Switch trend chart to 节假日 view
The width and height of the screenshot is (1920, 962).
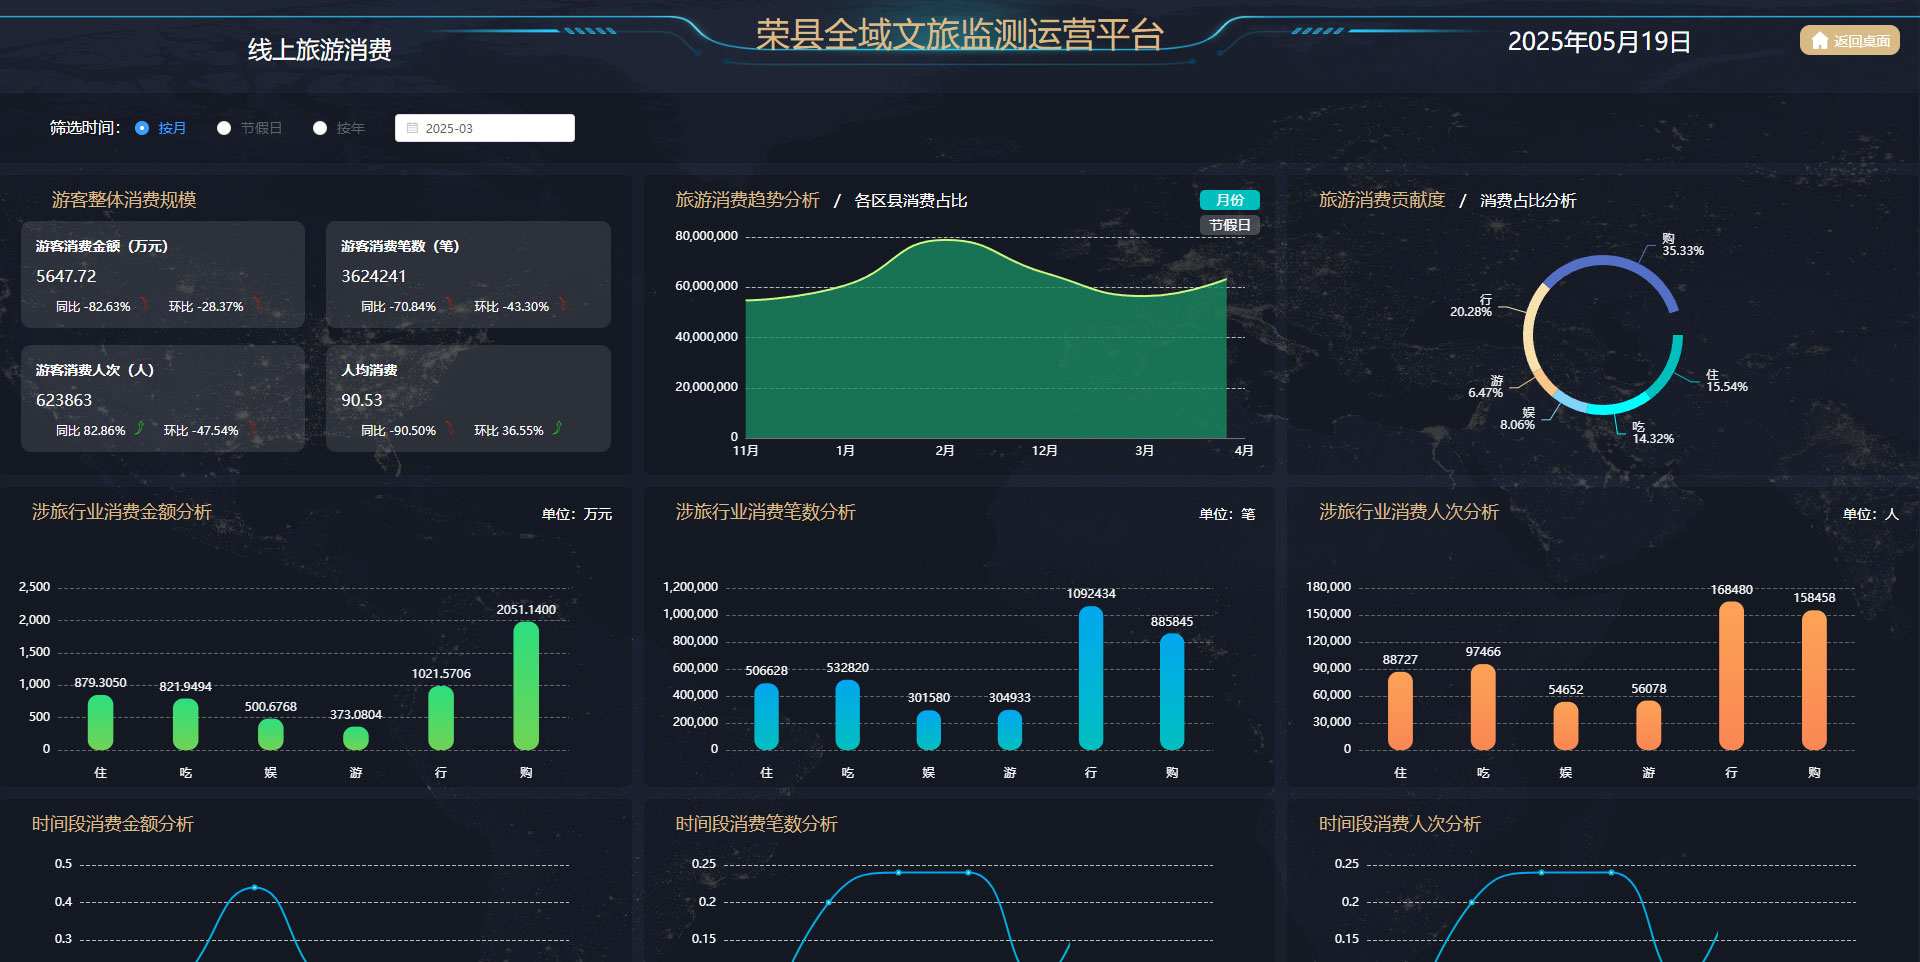tap(1229, 225)
